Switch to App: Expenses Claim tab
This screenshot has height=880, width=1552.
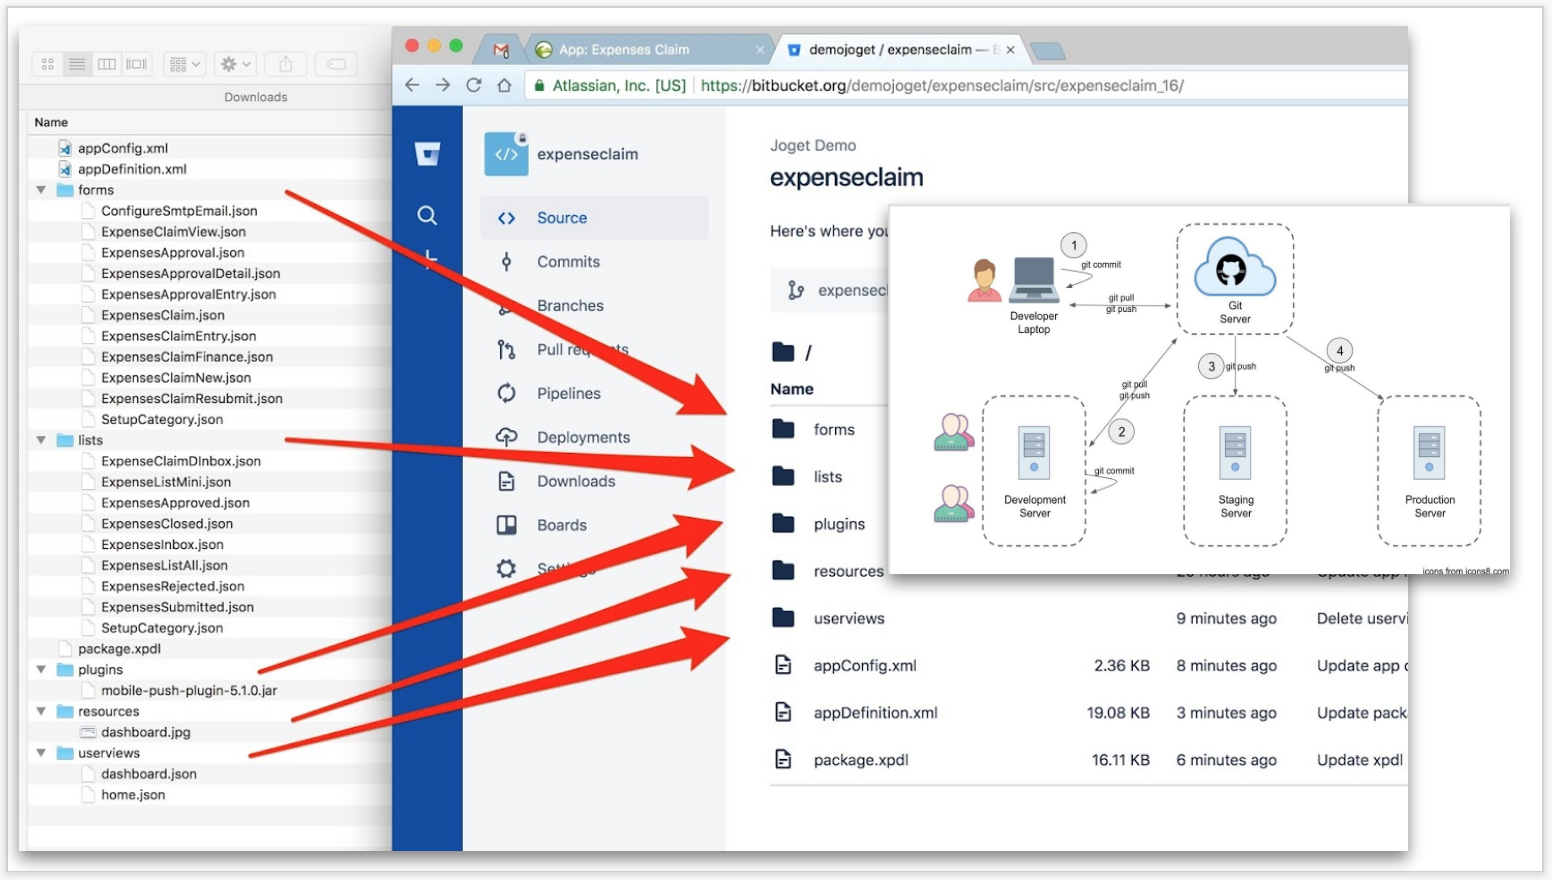point(650,50)
